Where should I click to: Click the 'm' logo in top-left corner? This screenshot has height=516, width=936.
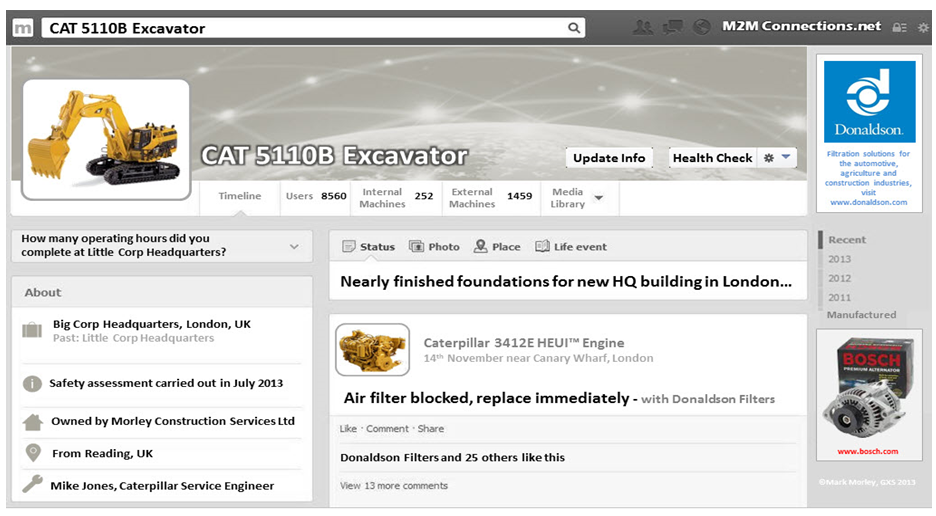23,28
